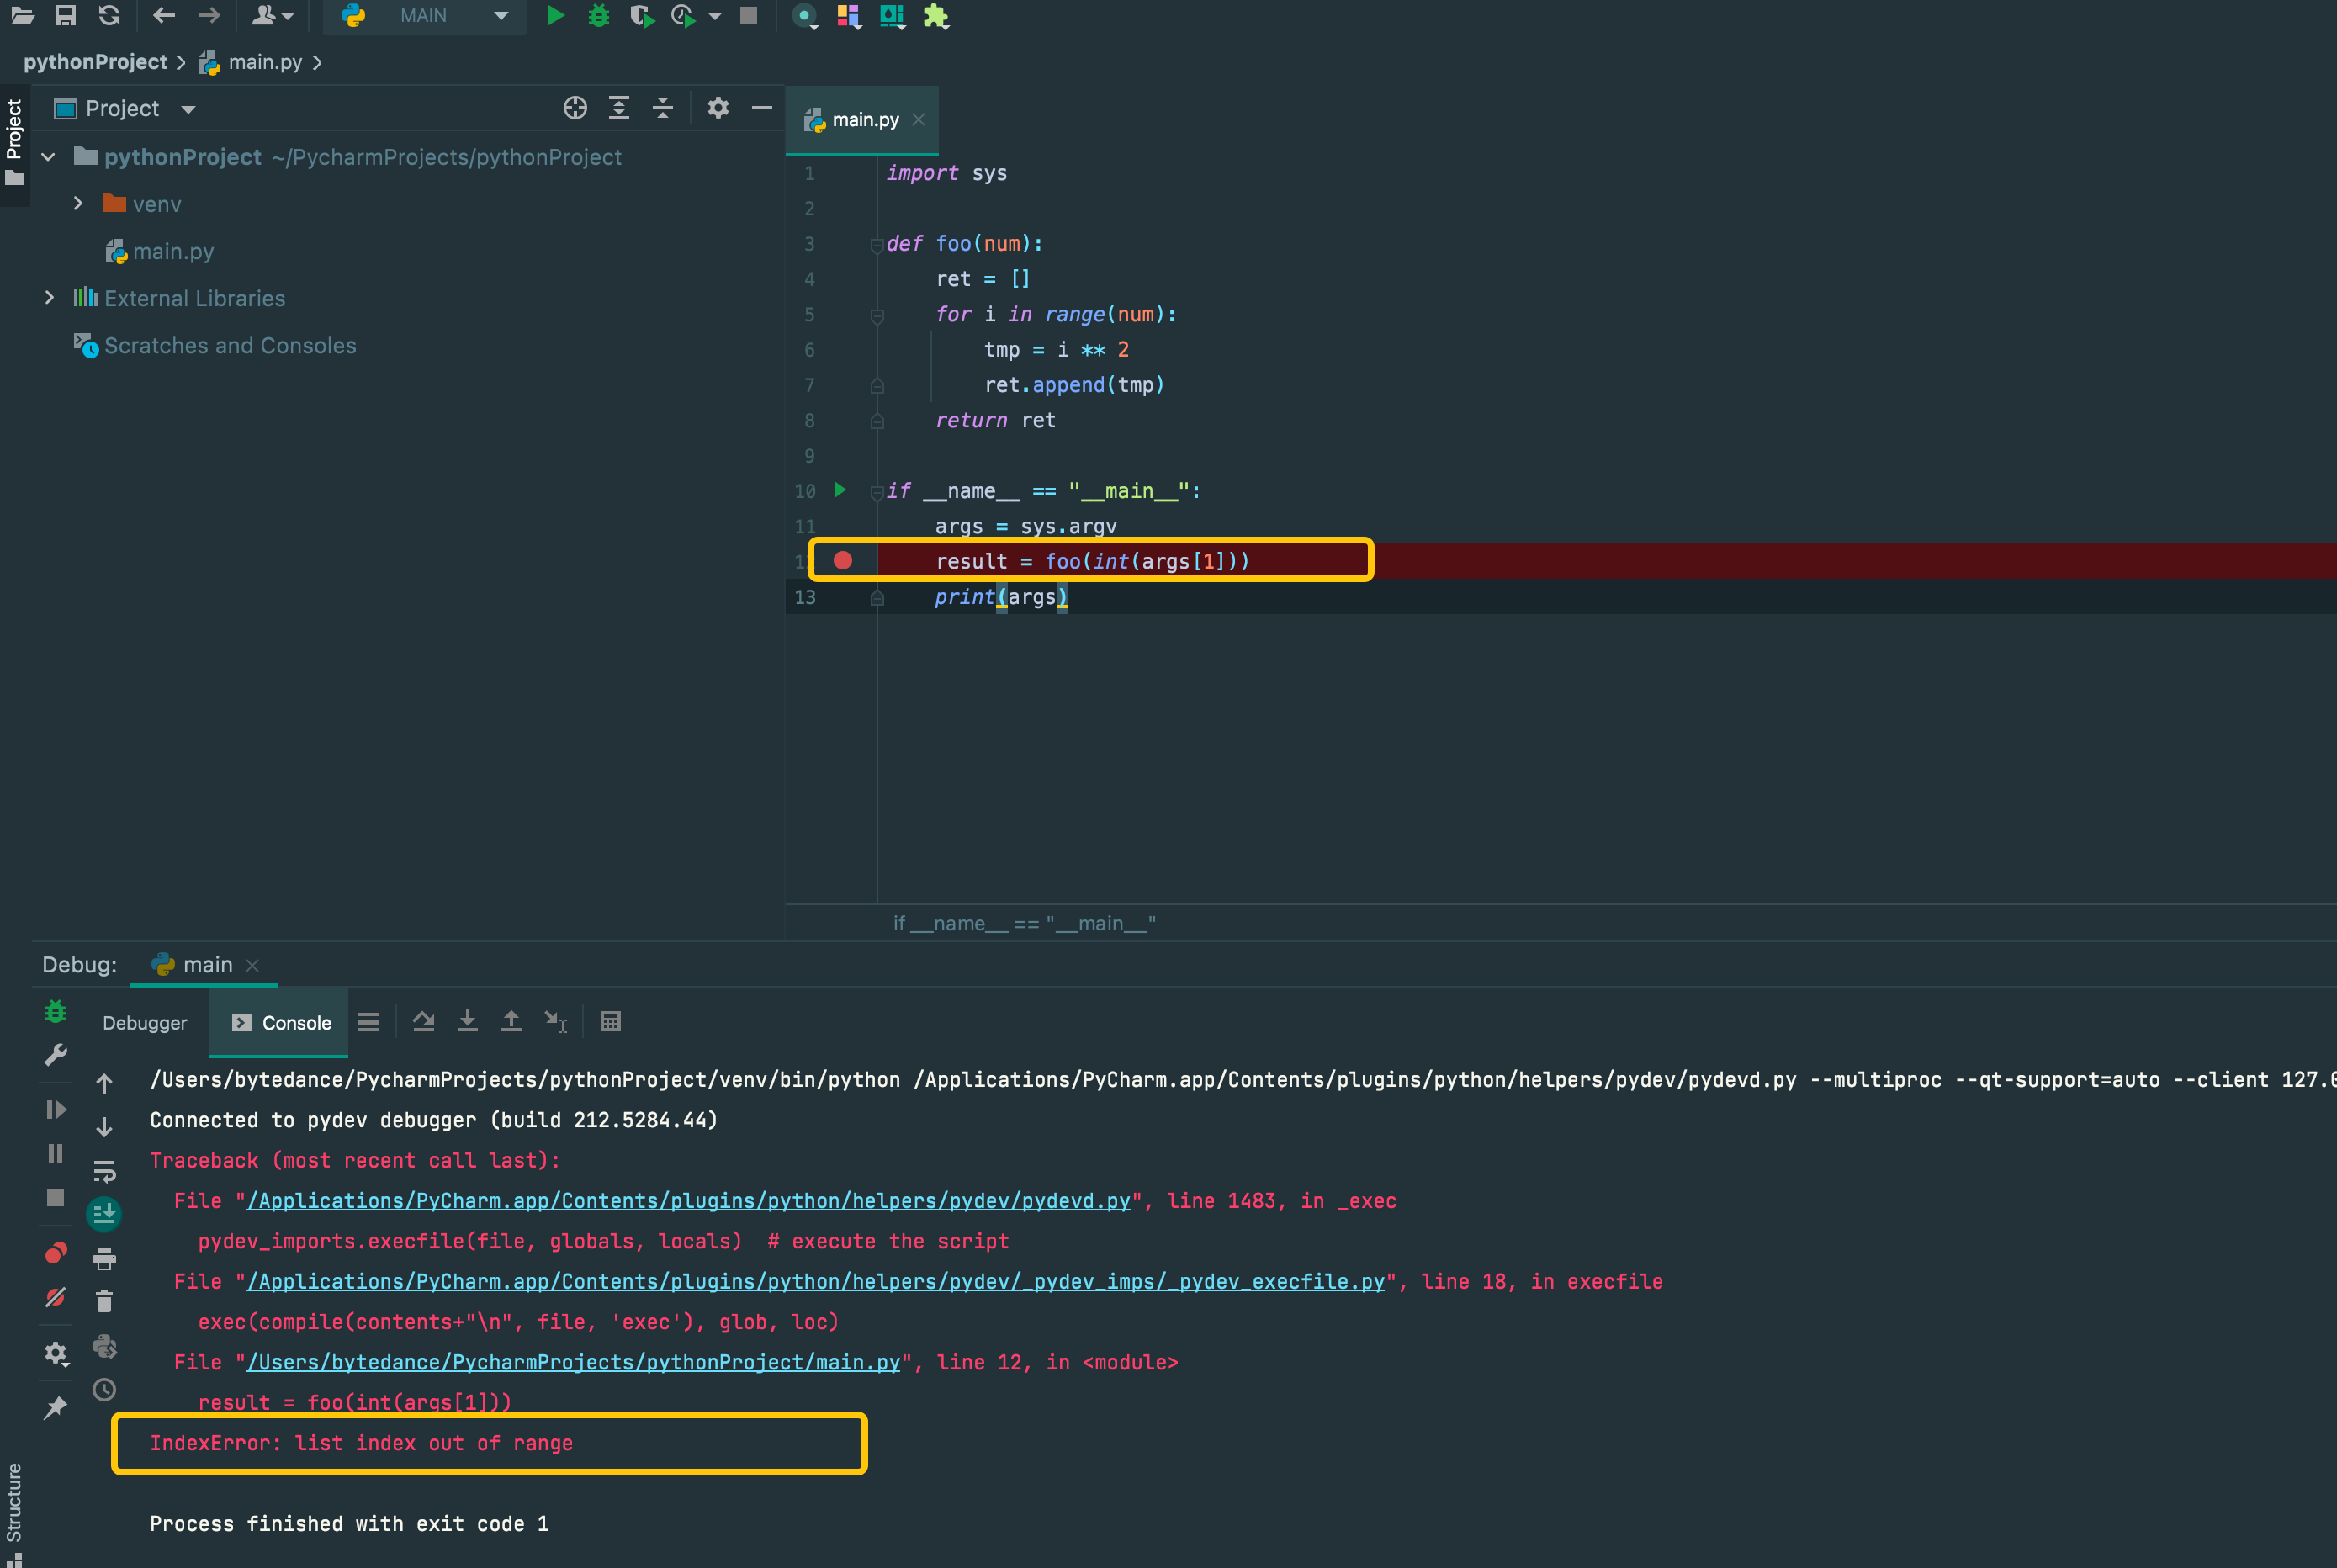Navigate forward in editor history
Image resolution: width=2337 pixels, height=1568 pixels.
click(x=209, y=15)
